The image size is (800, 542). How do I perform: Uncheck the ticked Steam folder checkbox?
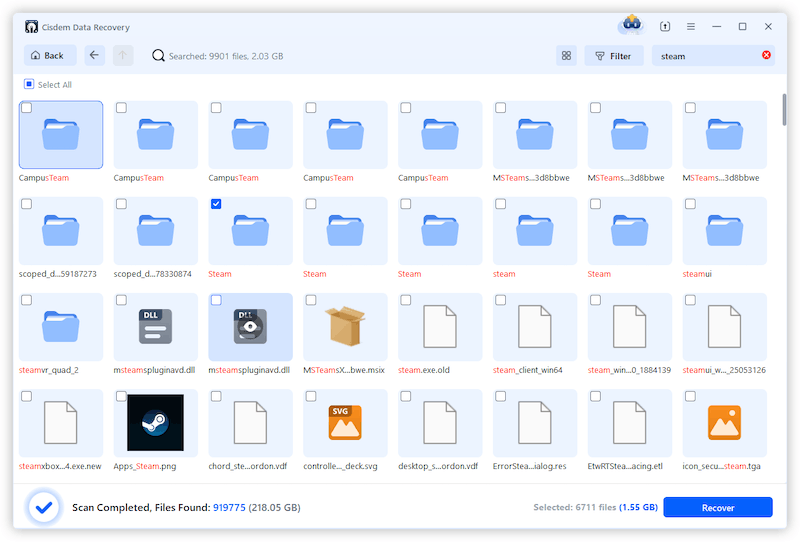[216, 204]
